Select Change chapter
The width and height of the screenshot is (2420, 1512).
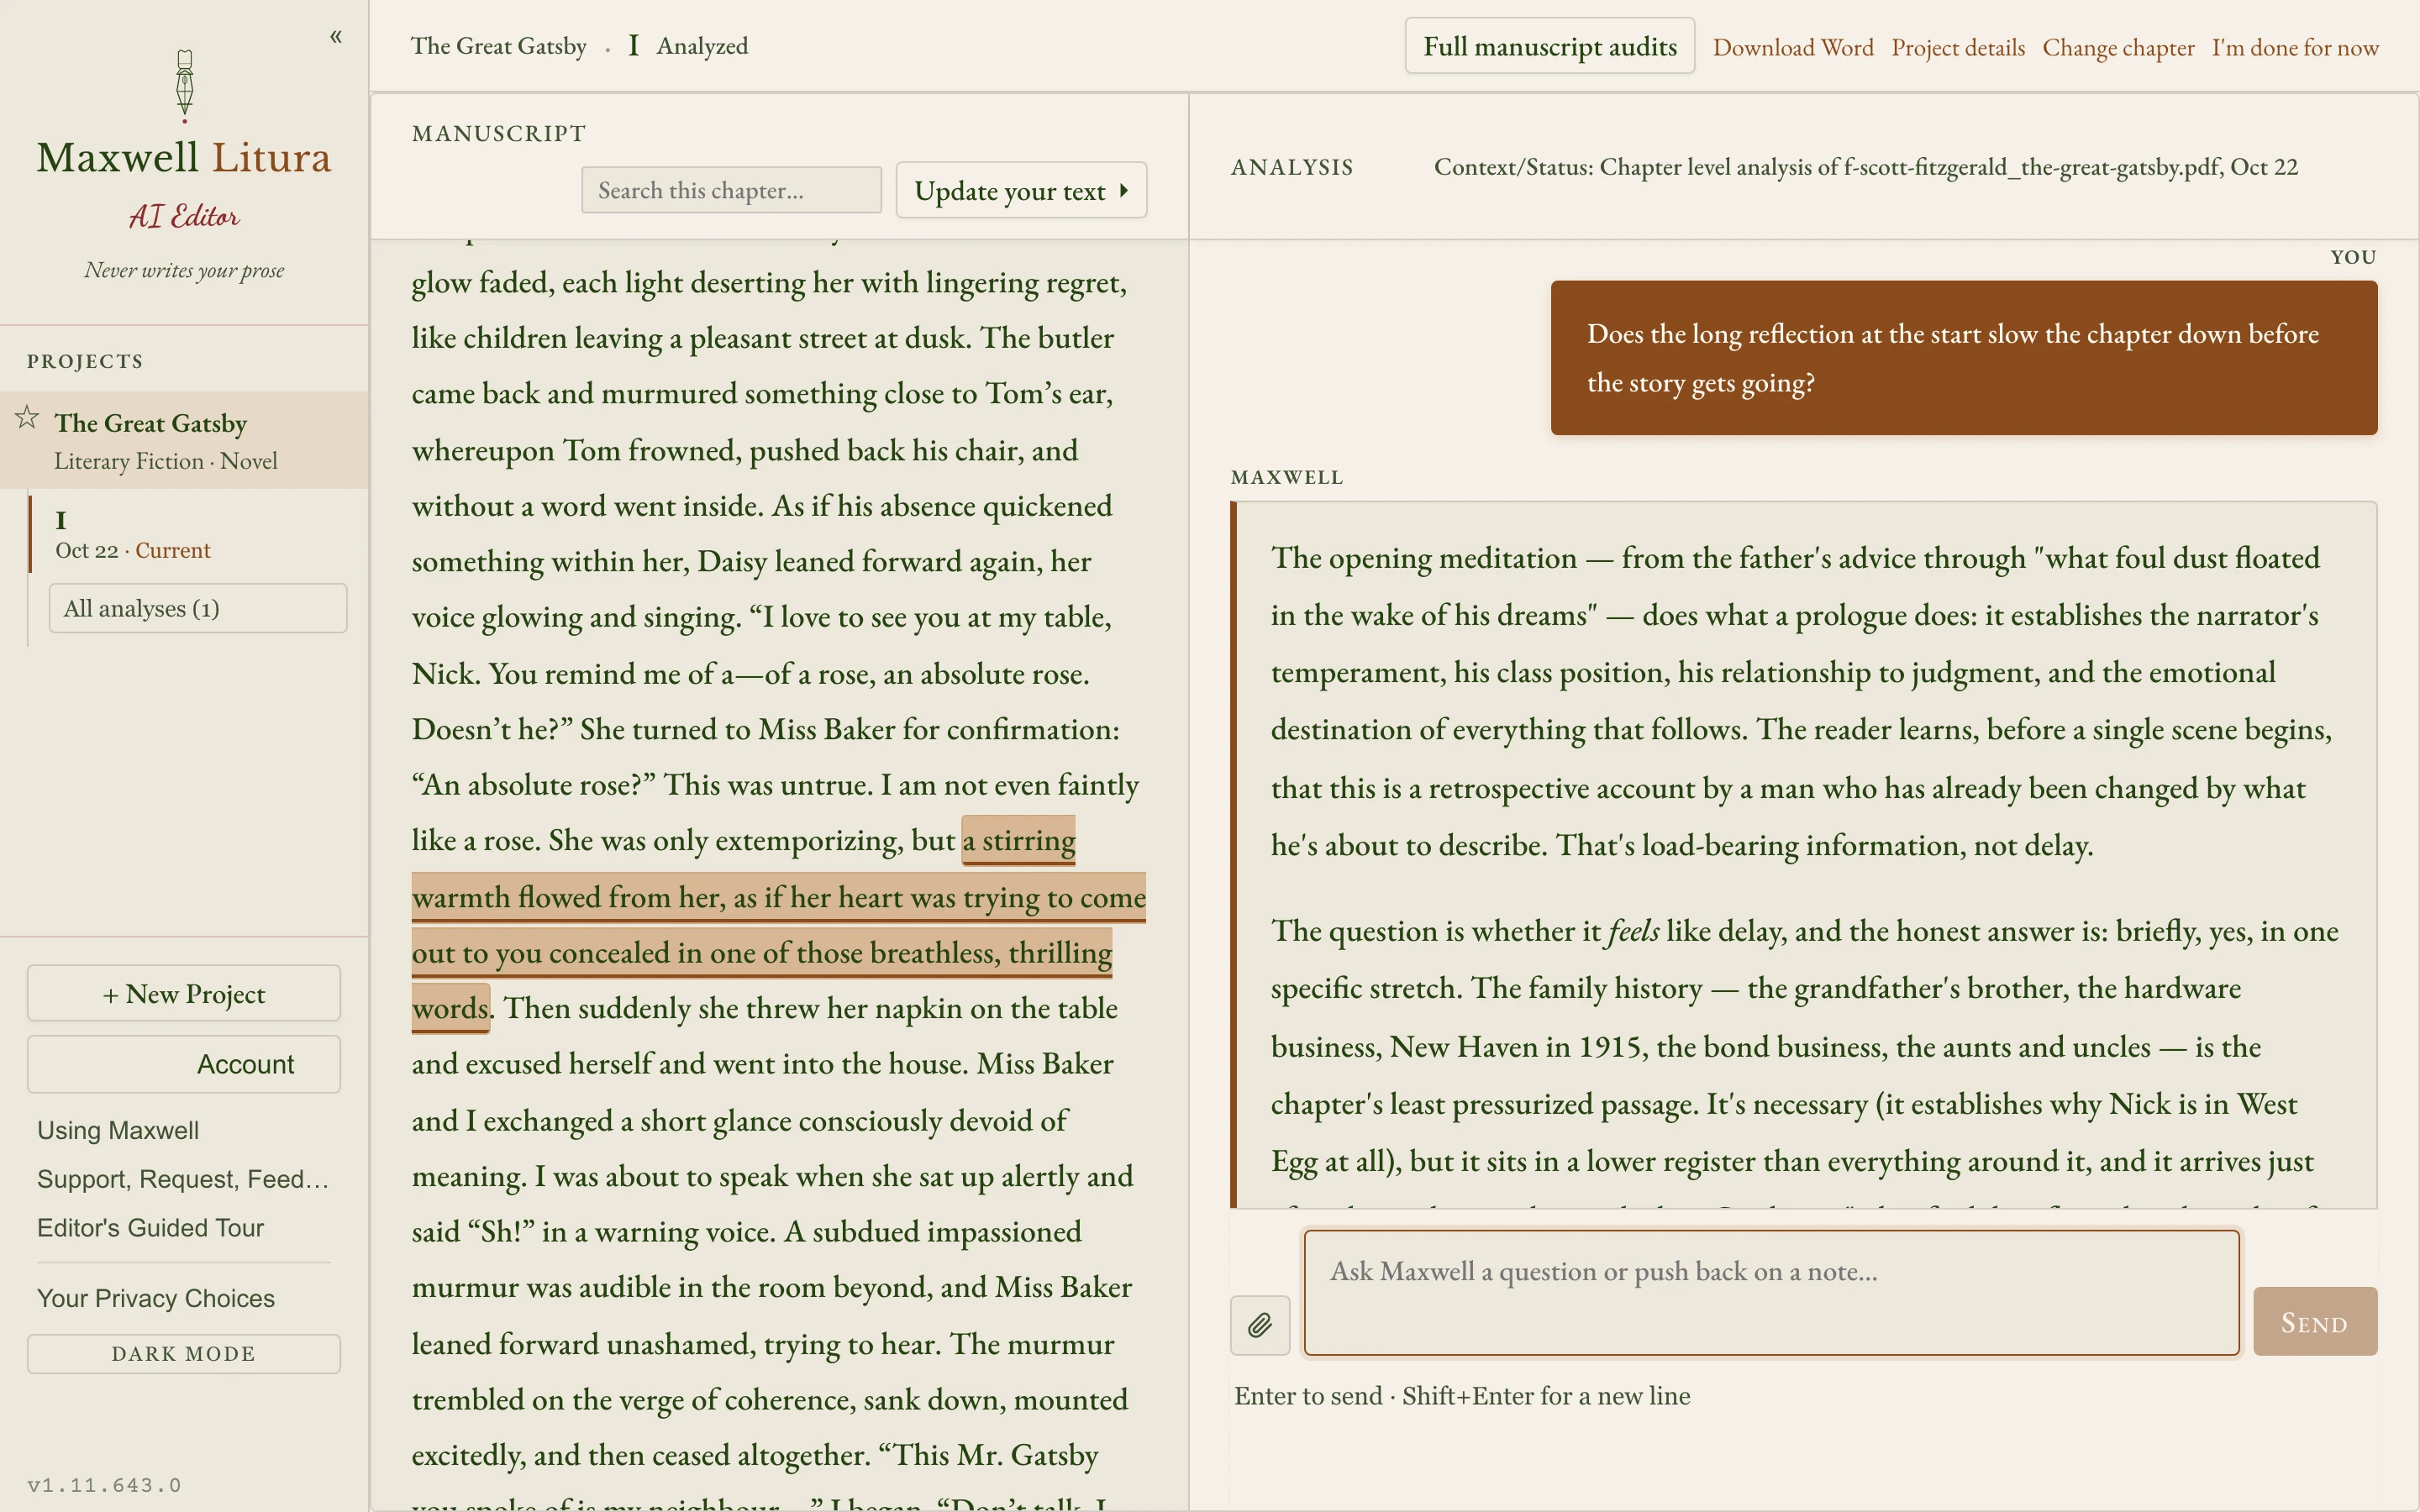click(x=2118, y=47)
